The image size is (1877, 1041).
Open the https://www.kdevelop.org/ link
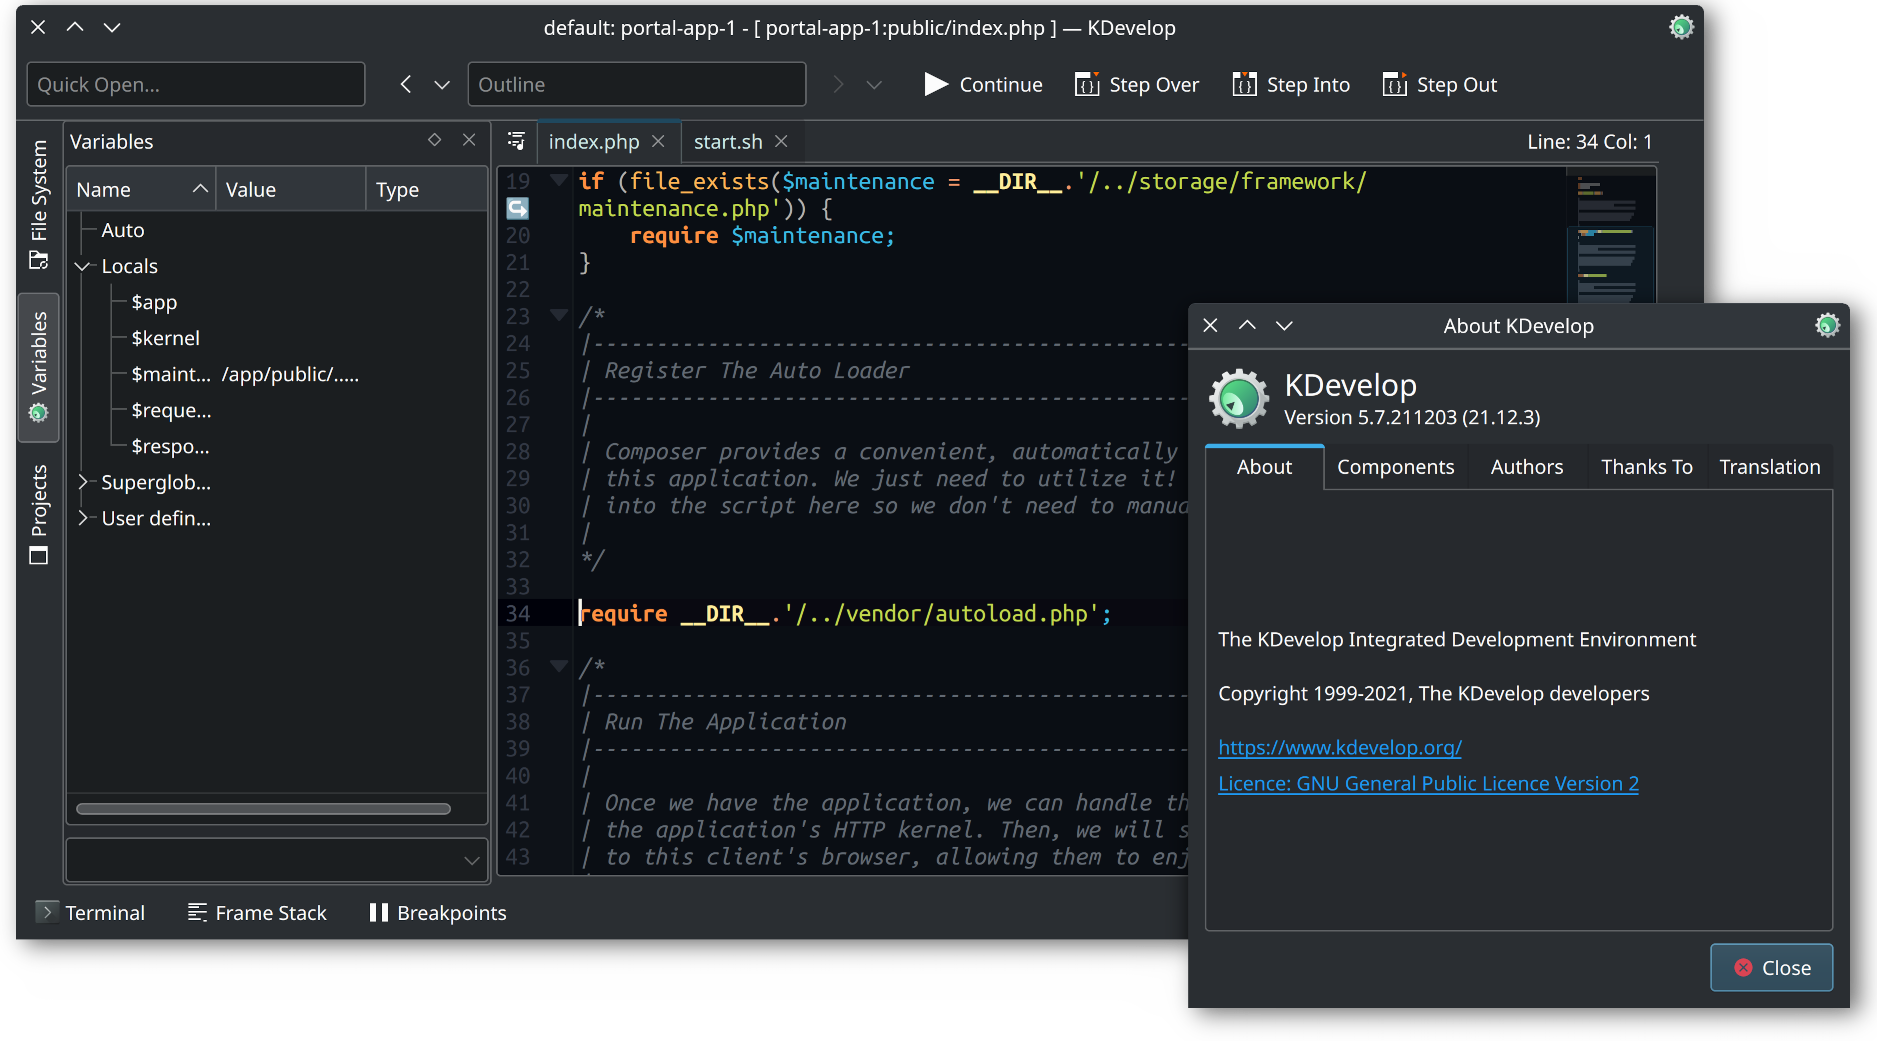tap(1339, 747)
